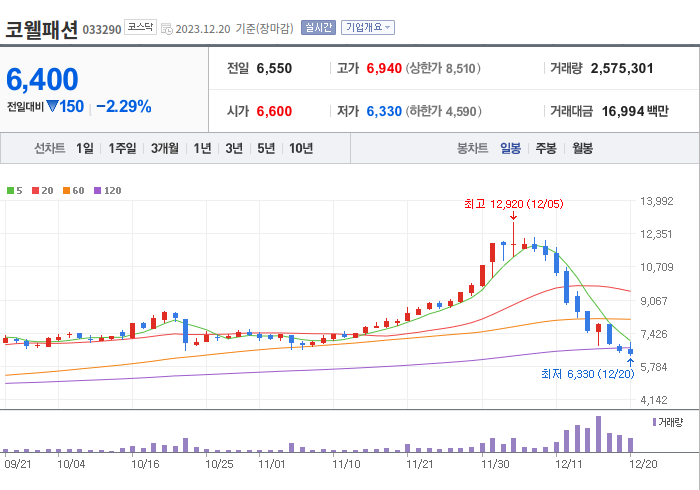This screenshot has height=490, width=700.
Task: Switch to 일봉 candle chart
Action: point(510,148)
